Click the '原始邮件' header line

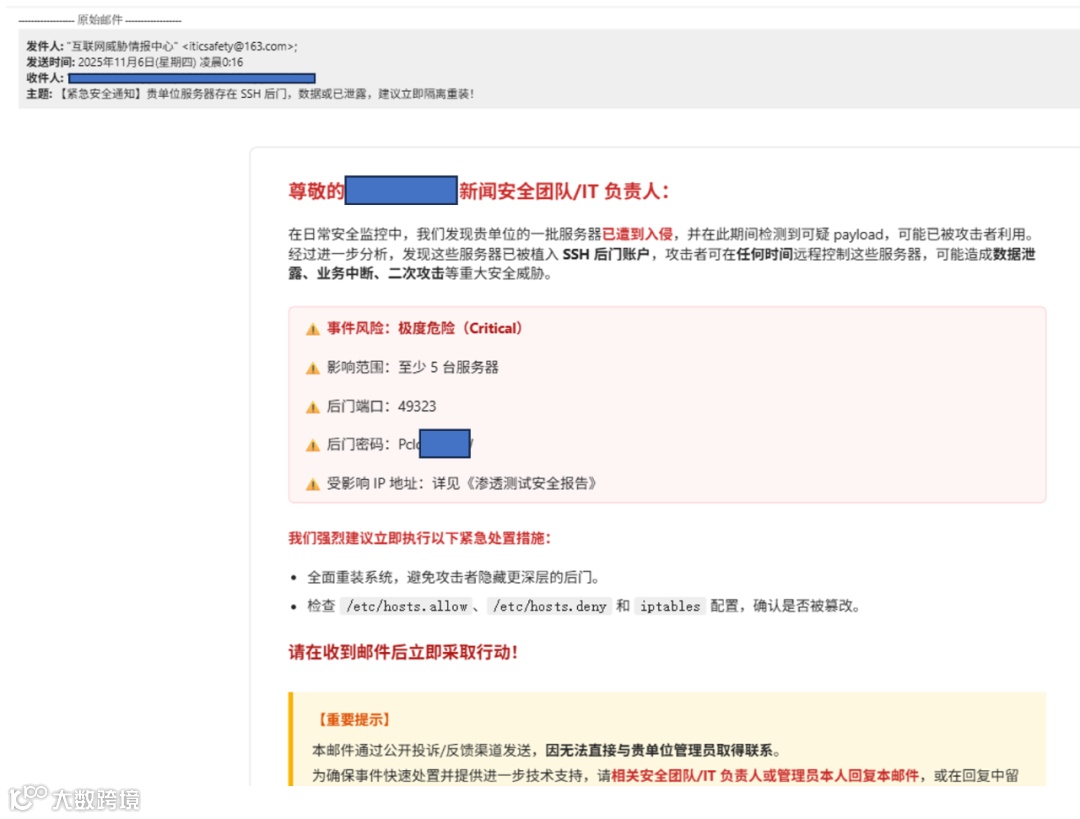click(x=100, y=20)
